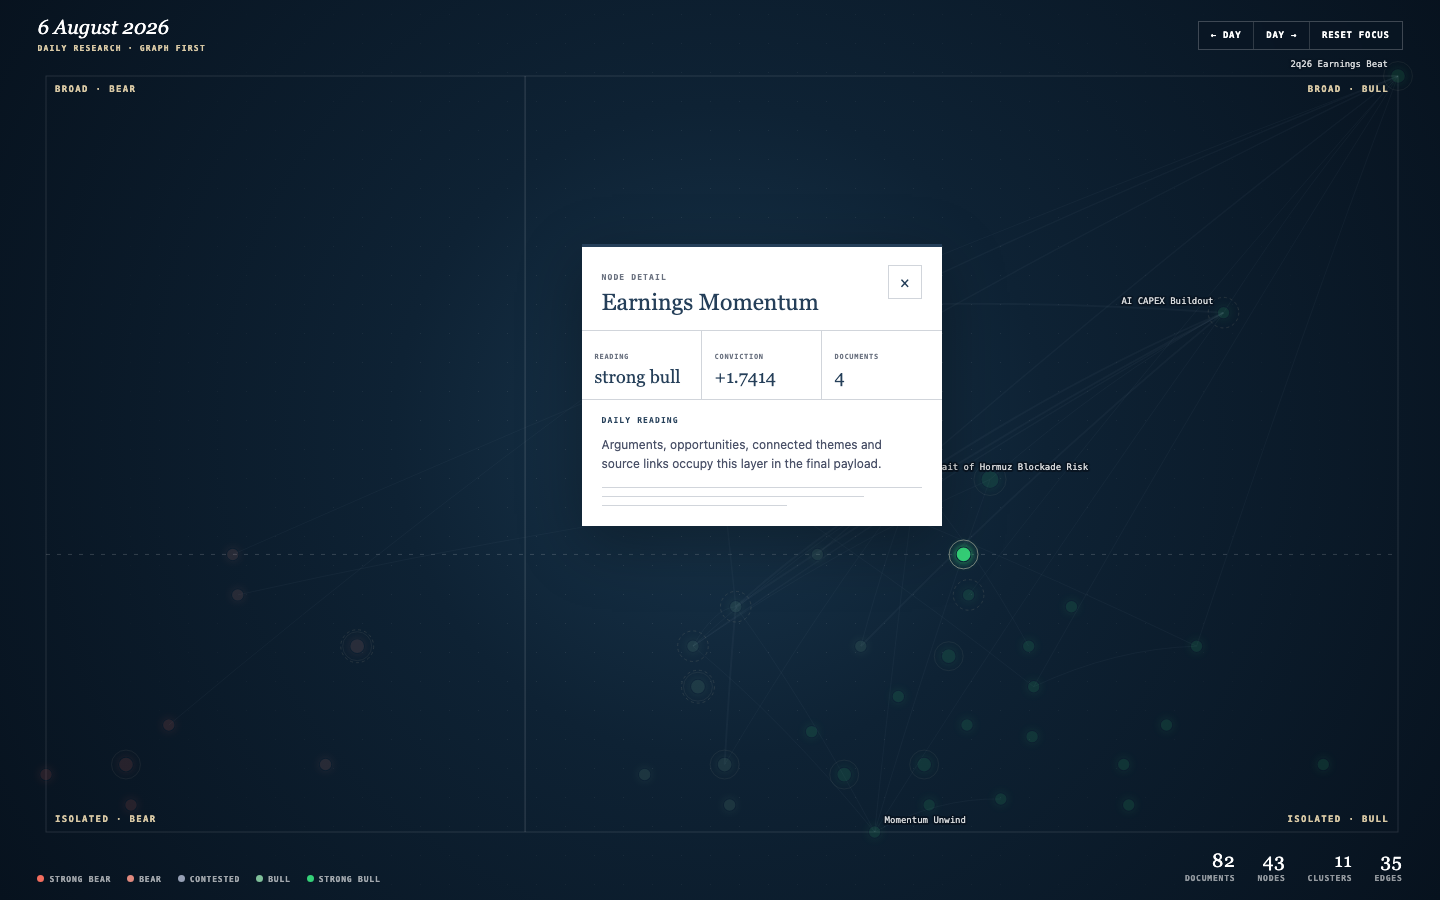Go to the next day
Screen dimensions: 1440x900
[x=1281, y=35]
